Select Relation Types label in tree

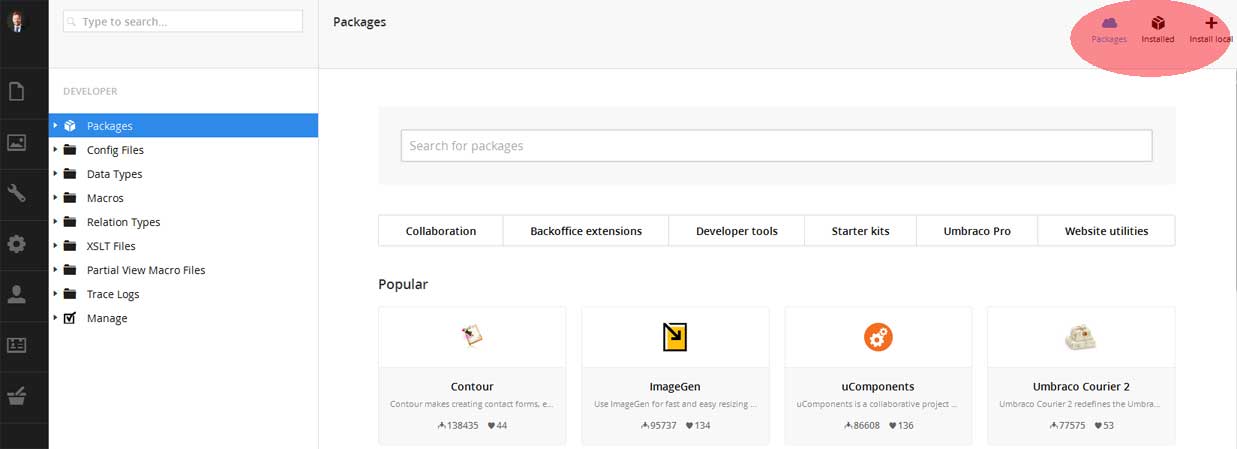pos(124,222)
